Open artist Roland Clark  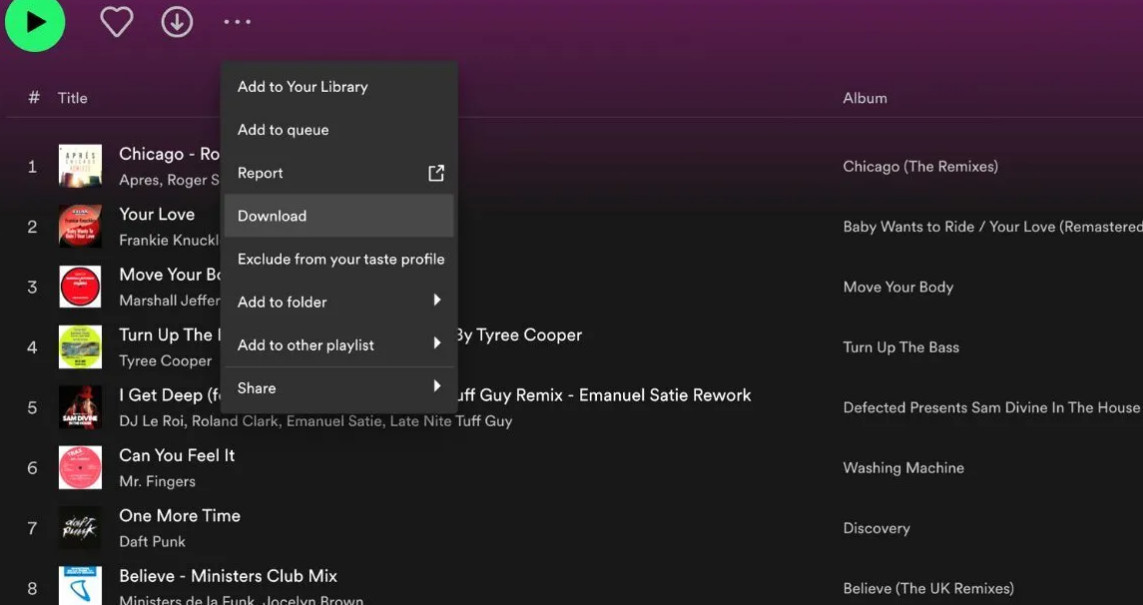point(235,421)
